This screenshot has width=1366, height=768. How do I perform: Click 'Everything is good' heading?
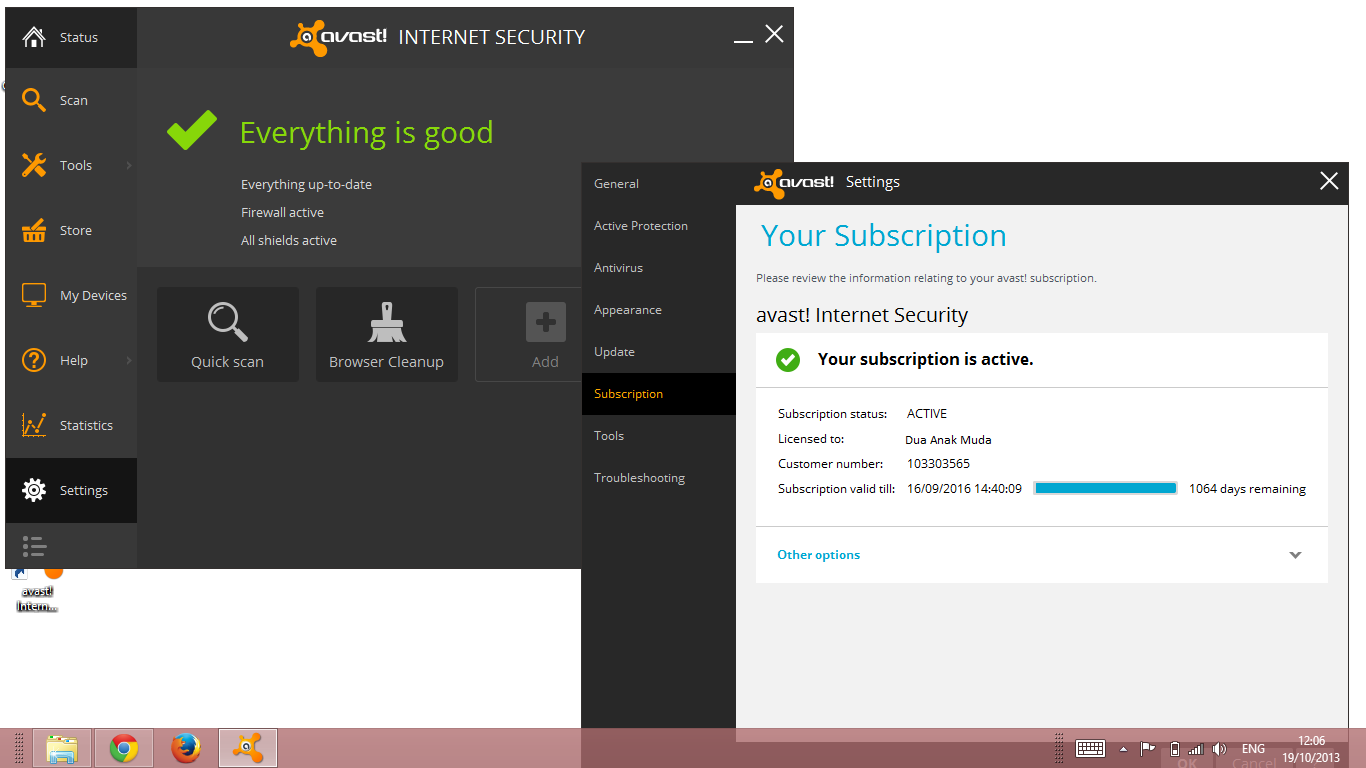click(x=366, y=132)
